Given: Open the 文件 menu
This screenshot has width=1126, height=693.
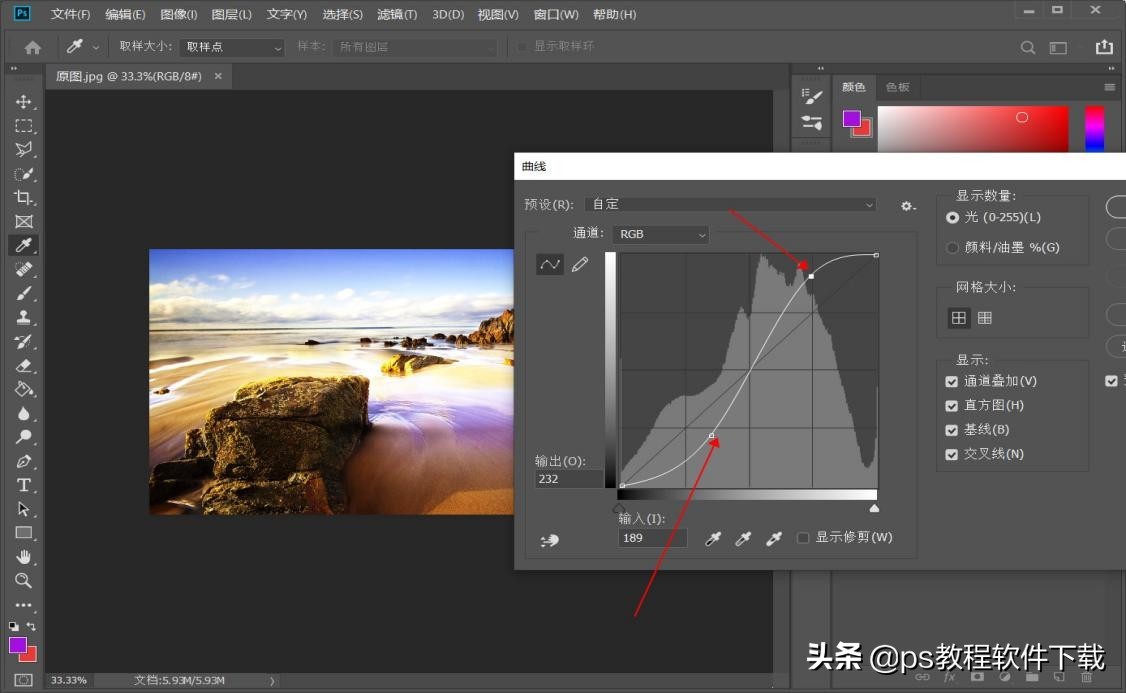Looking at the screenshot, I should 70,14.
